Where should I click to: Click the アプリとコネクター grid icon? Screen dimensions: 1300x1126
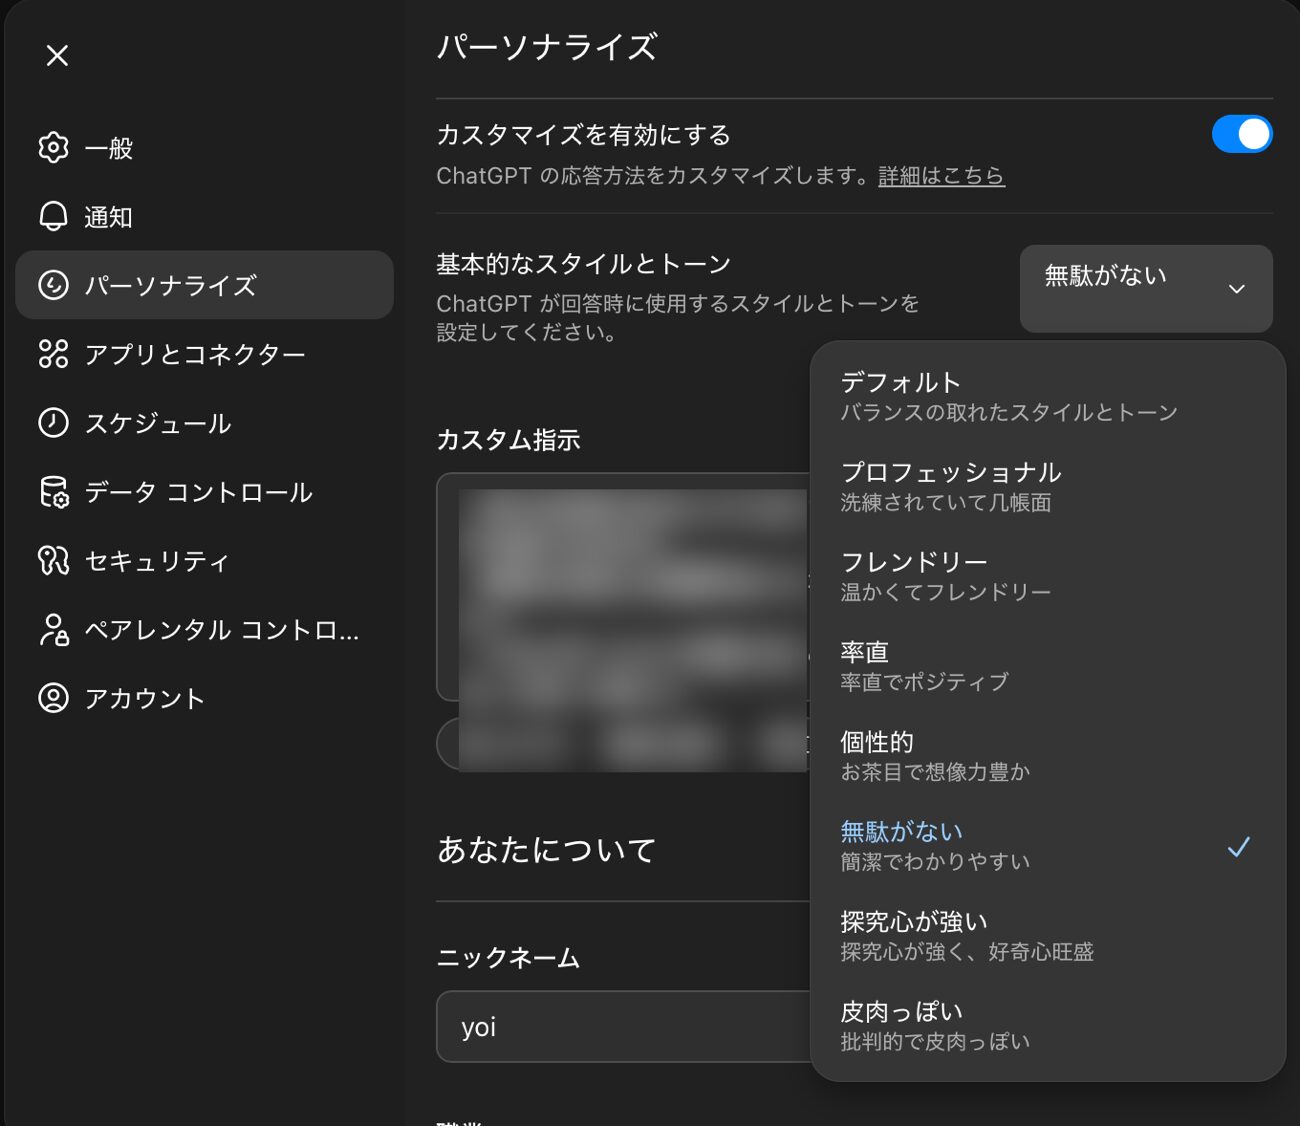pyautogui.click(x=53, y=354)
